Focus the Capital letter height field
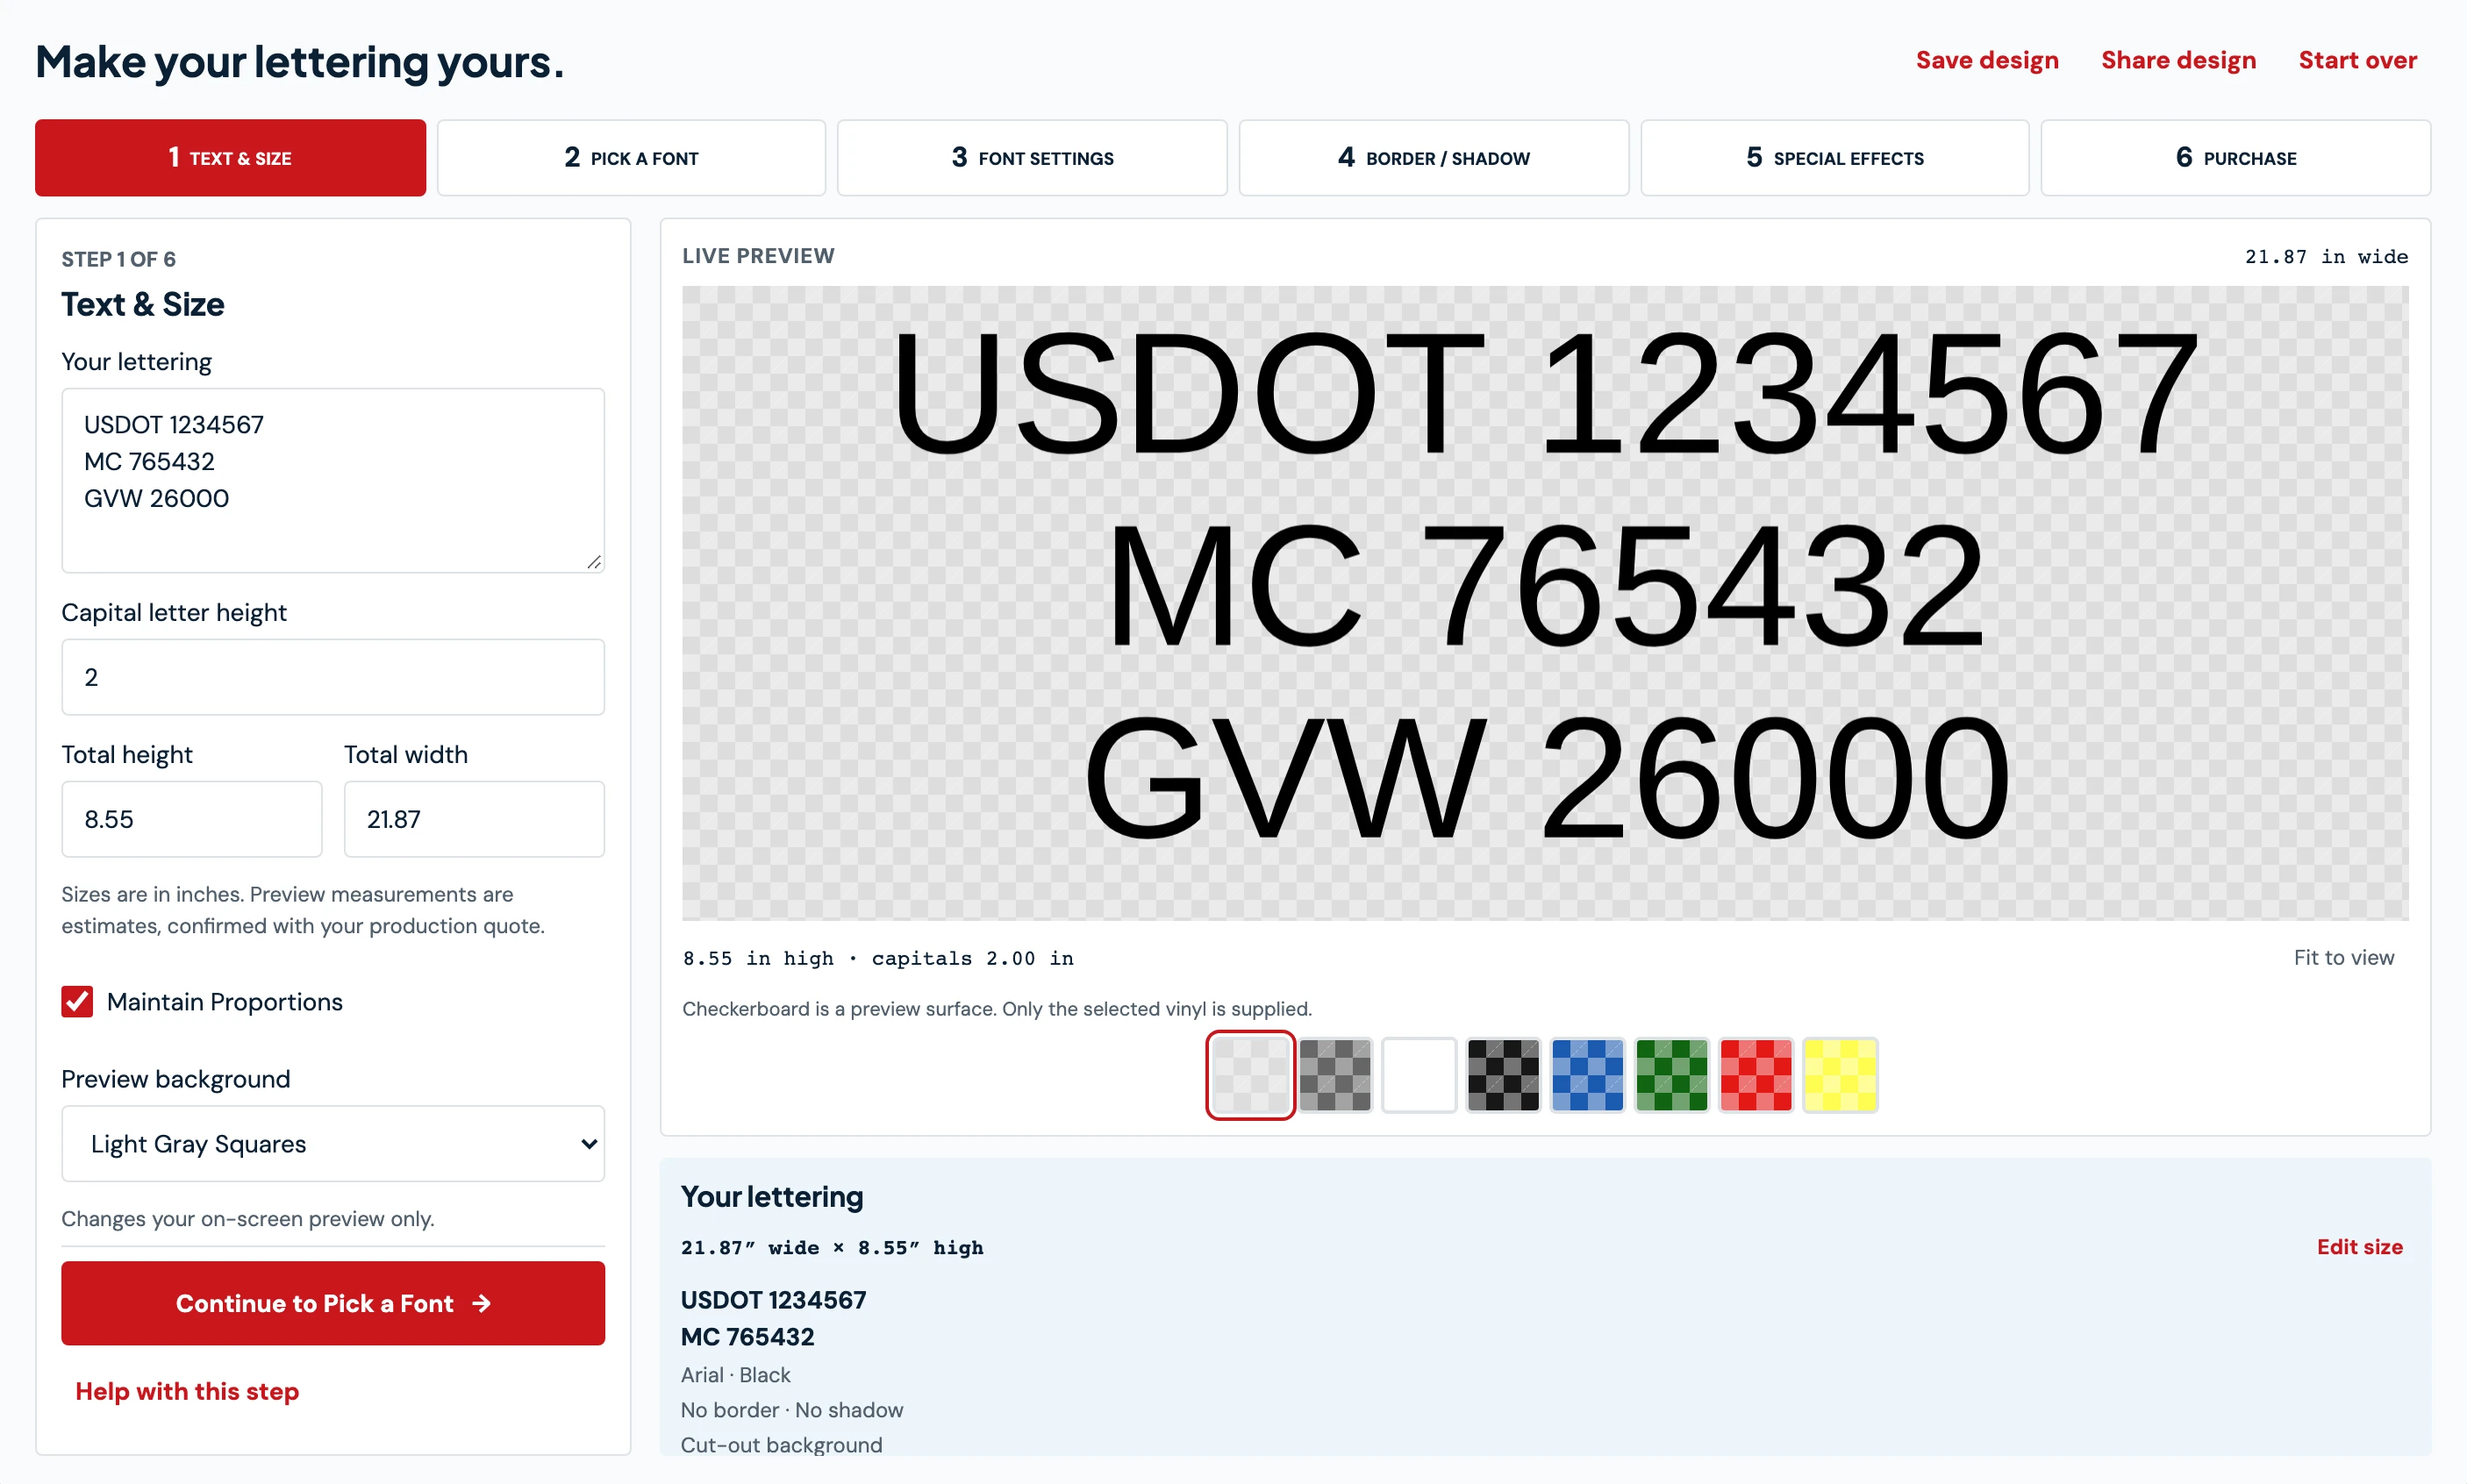This screenshot has height=1484, width=2467. [x=333, y=677]
